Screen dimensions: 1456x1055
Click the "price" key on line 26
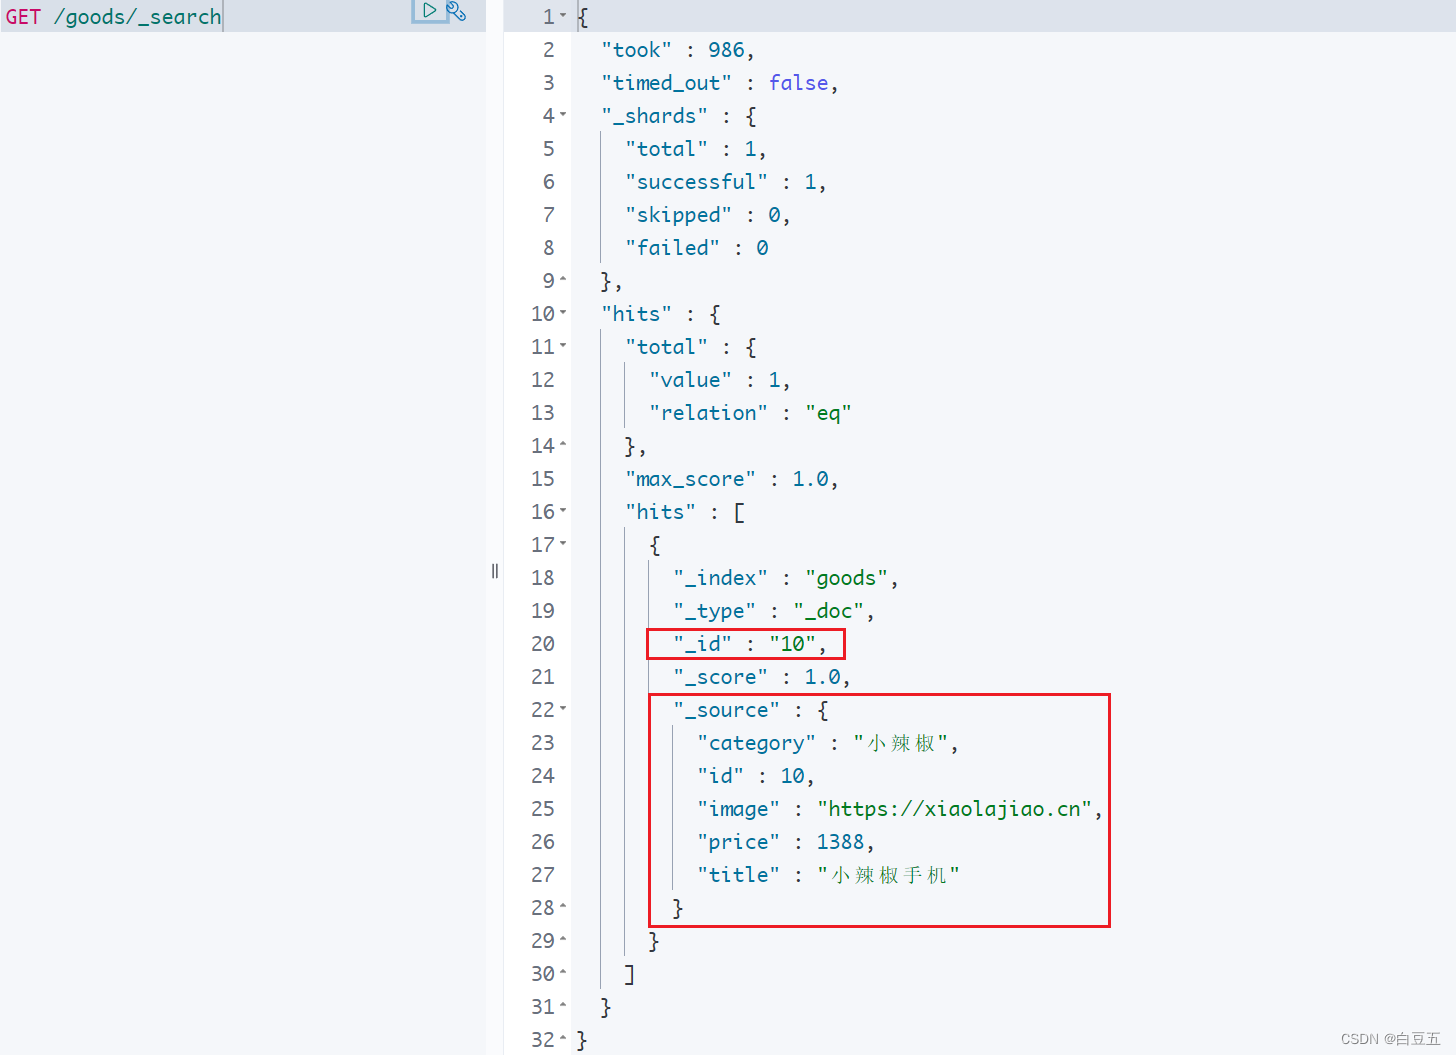(x=738, y=842)
